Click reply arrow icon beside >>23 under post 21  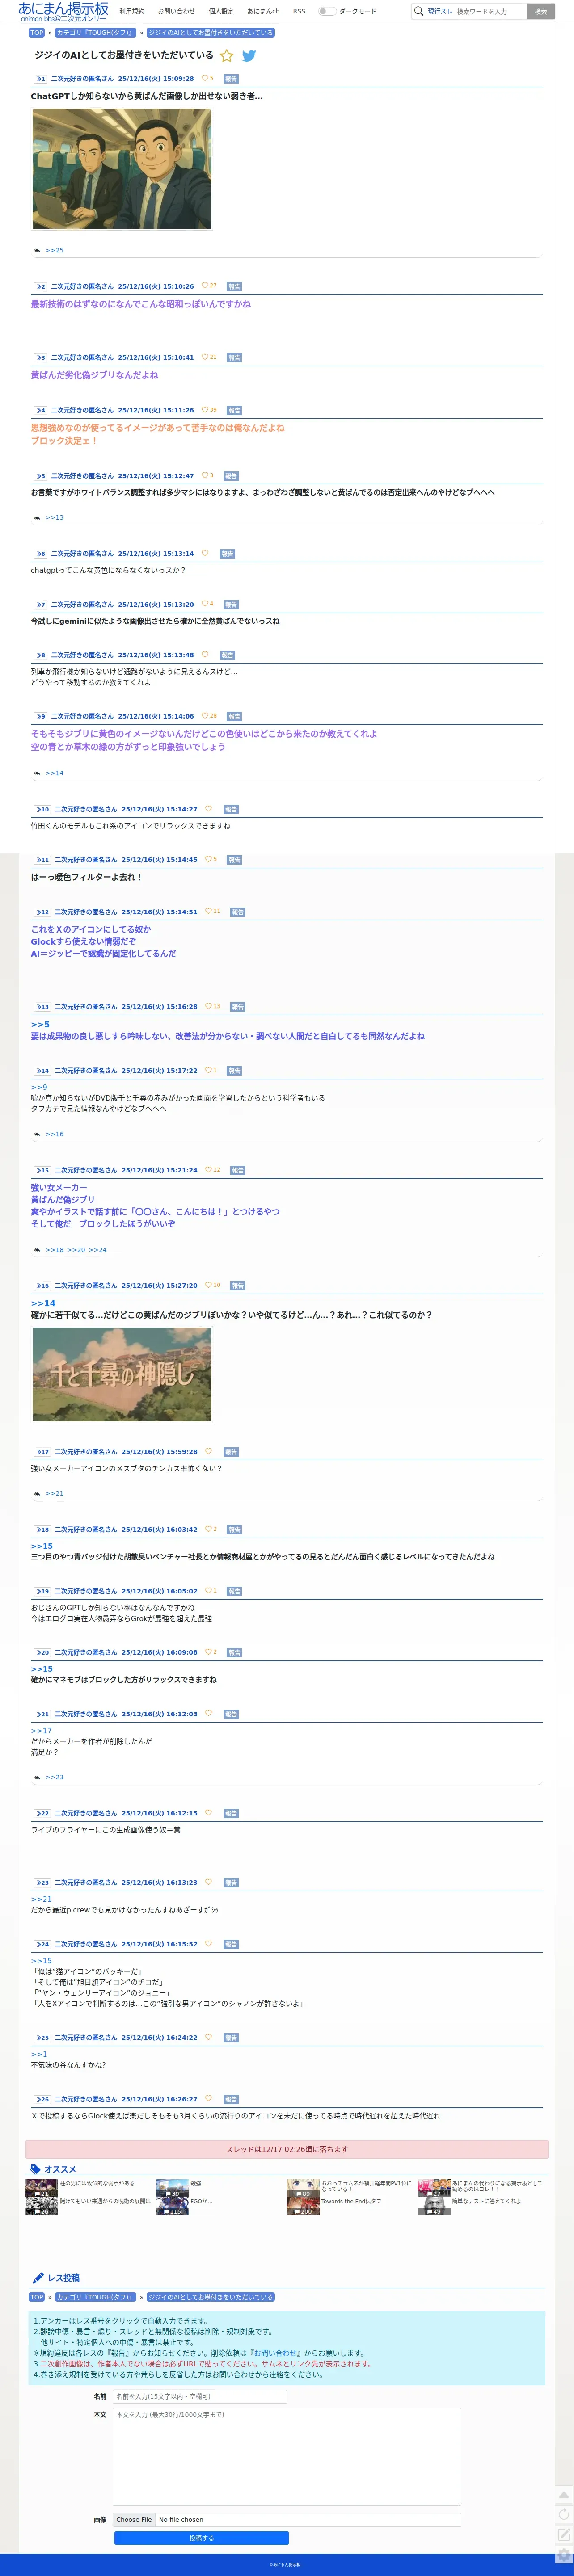[x=37, y=1777]
